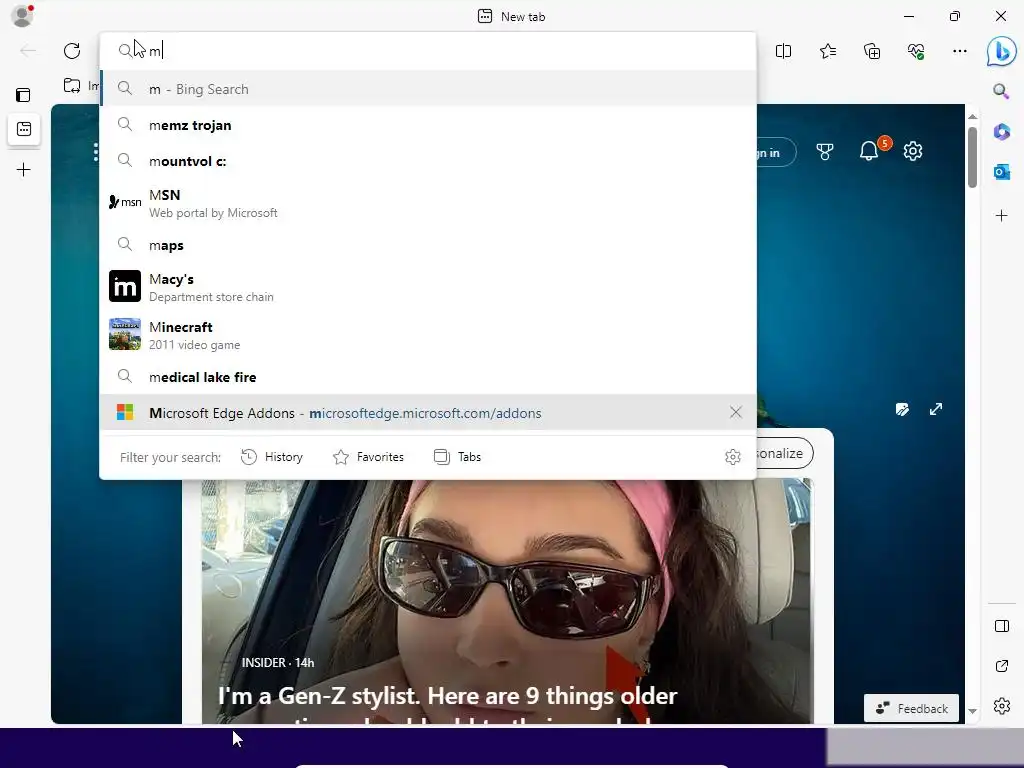Open the Collections icon in toolbar

(872, 51)
